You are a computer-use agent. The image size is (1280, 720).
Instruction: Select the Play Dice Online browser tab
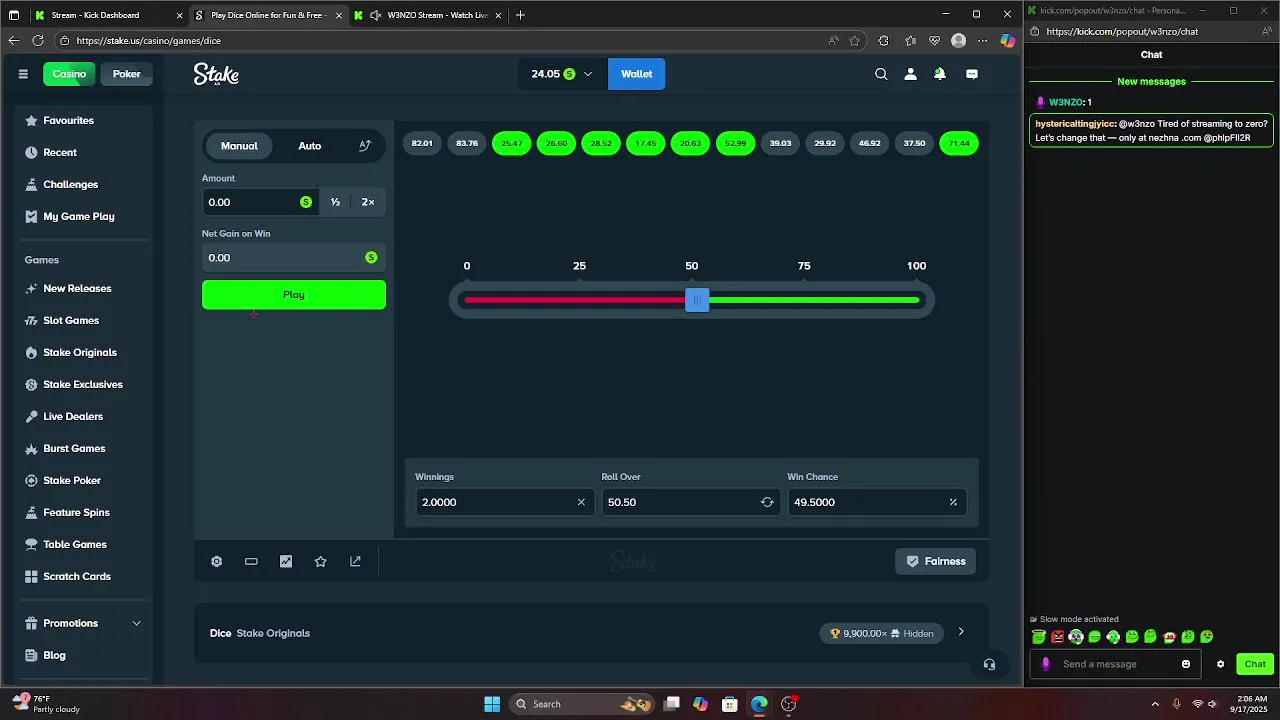click(267, 15)
